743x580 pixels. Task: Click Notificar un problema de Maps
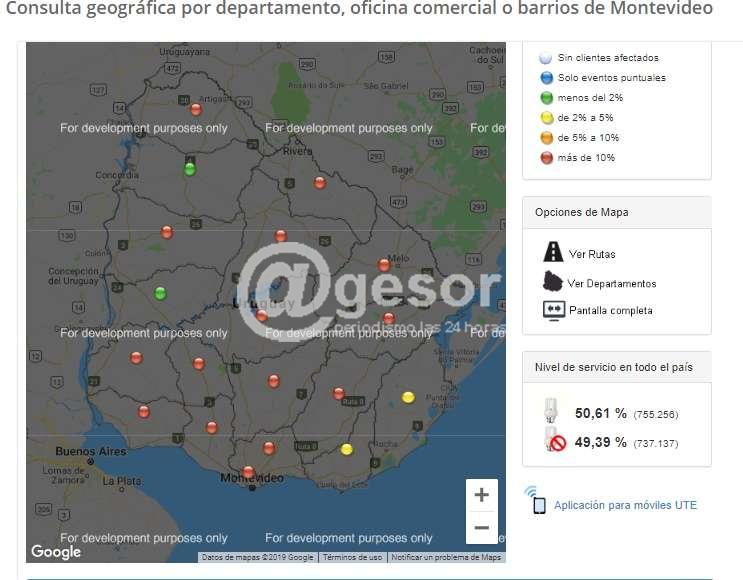(445, 557)
